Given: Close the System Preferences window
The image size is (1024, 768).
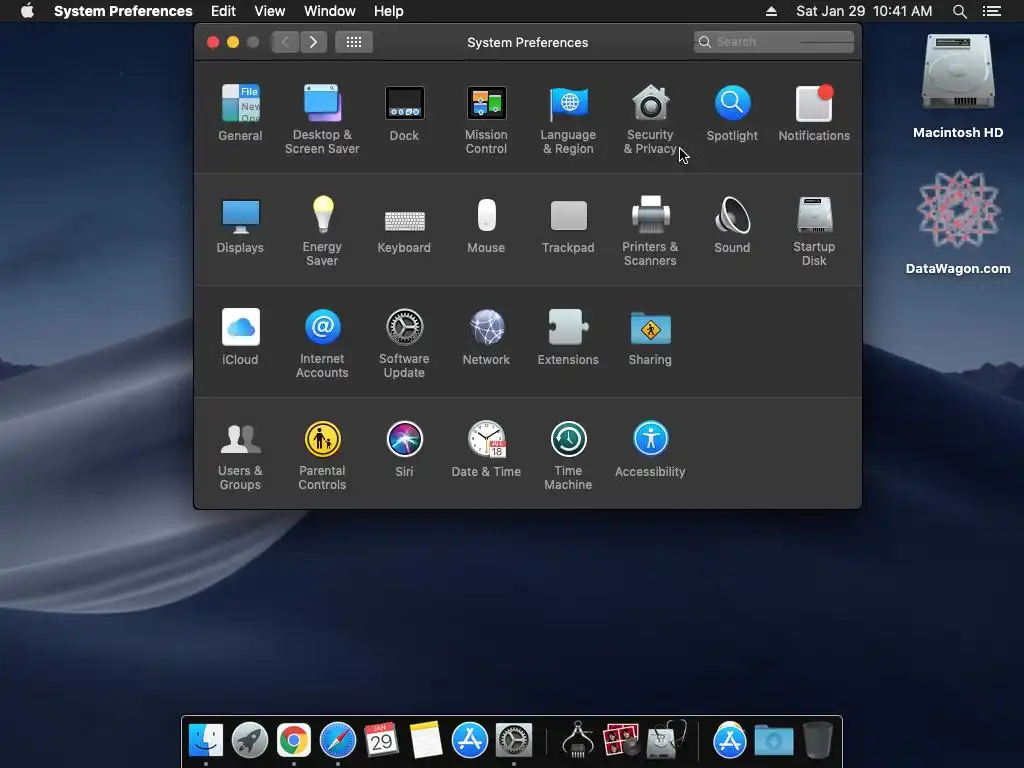Looking at the screenshot, I should 213,42.
